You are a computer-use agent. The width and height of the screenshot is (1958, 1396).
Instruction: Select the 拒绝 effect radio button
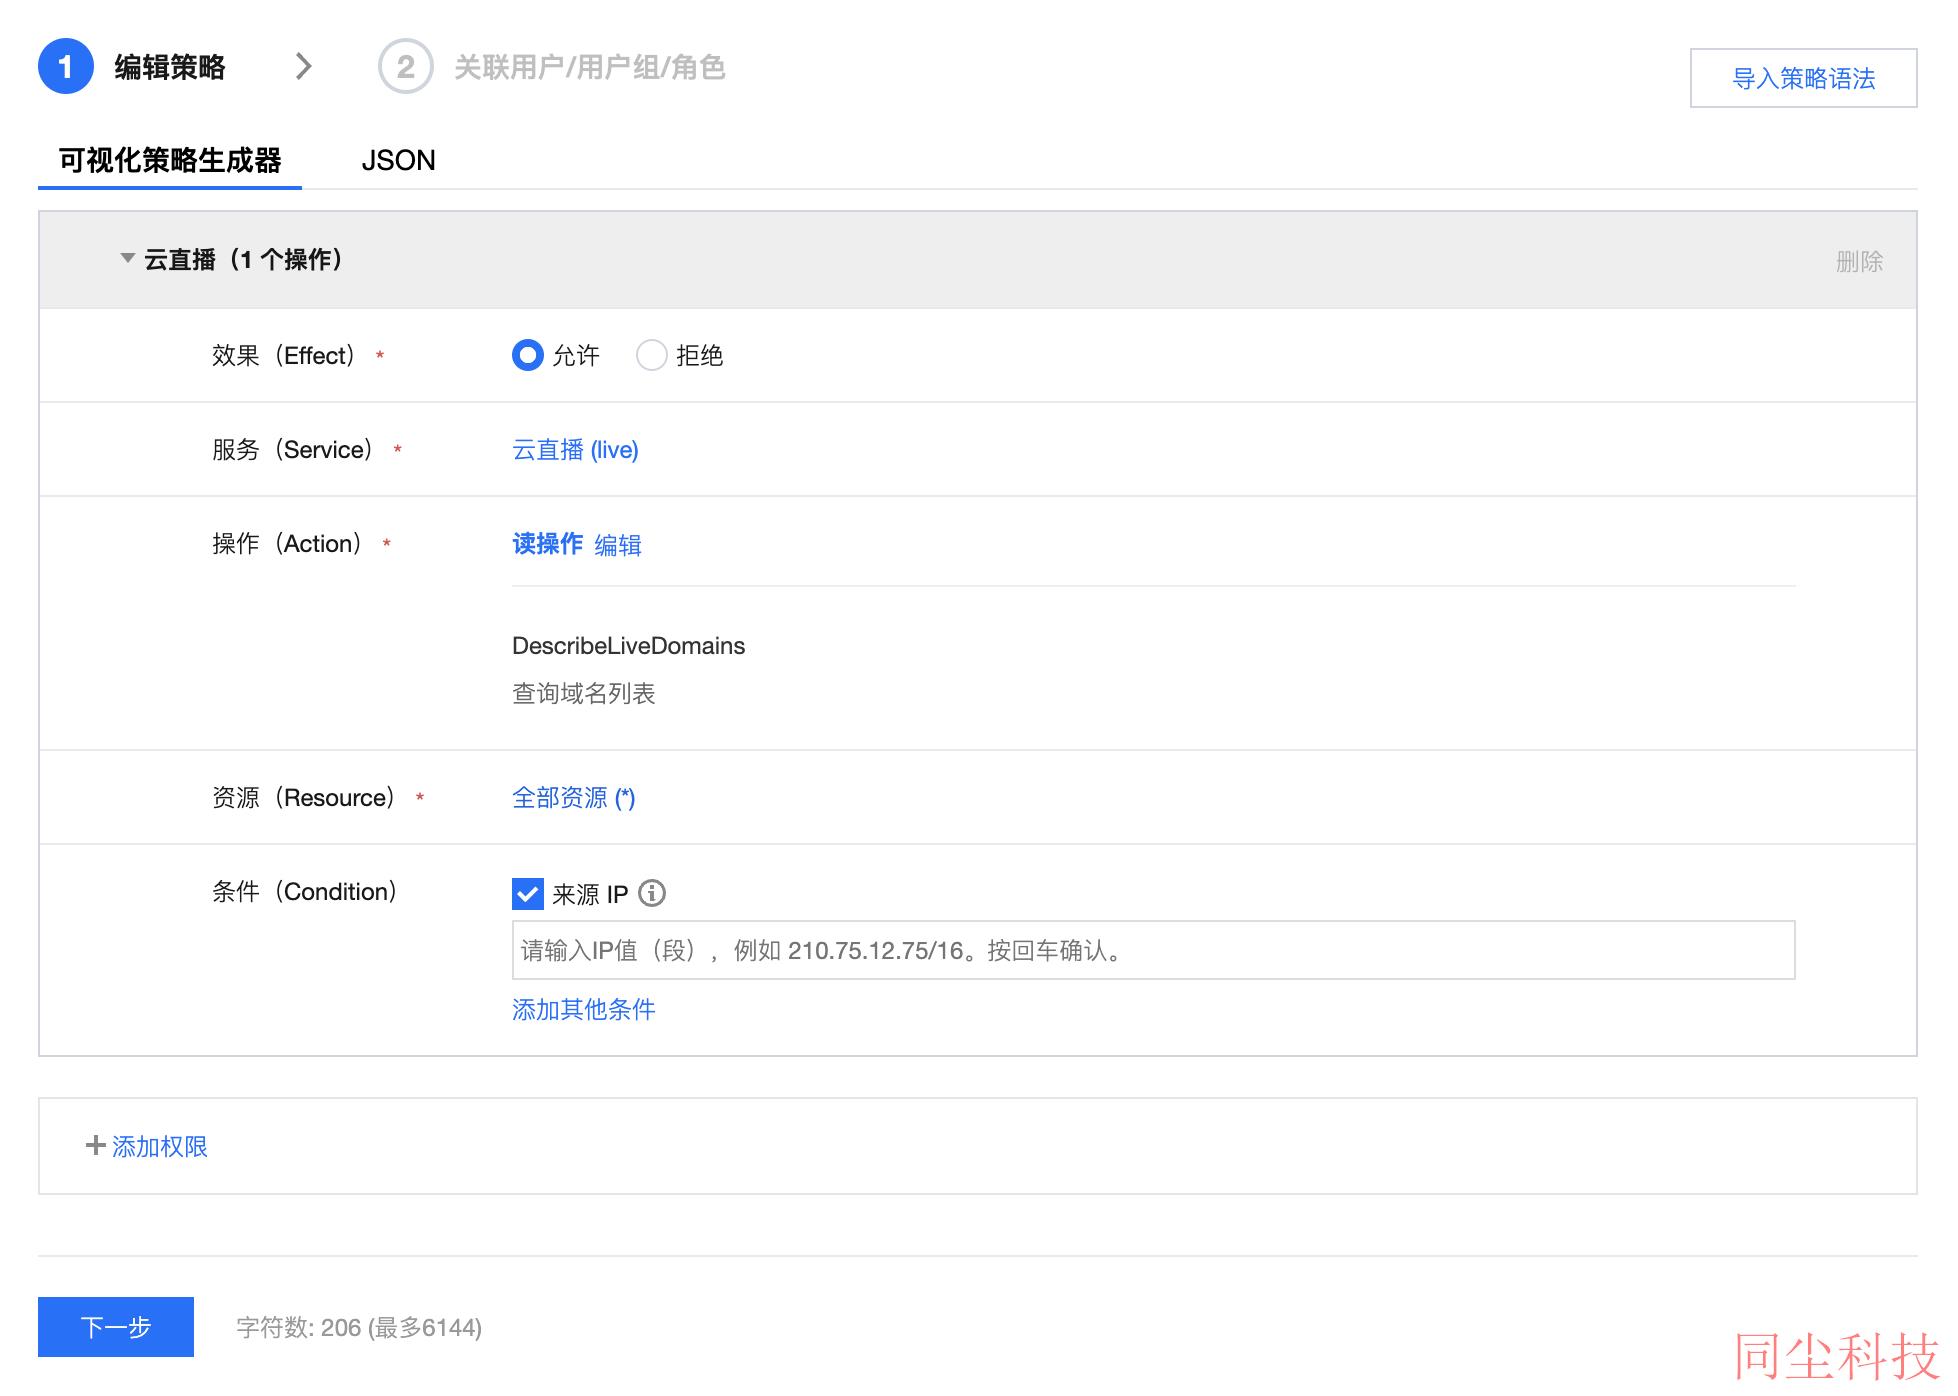tap(651, 355)
